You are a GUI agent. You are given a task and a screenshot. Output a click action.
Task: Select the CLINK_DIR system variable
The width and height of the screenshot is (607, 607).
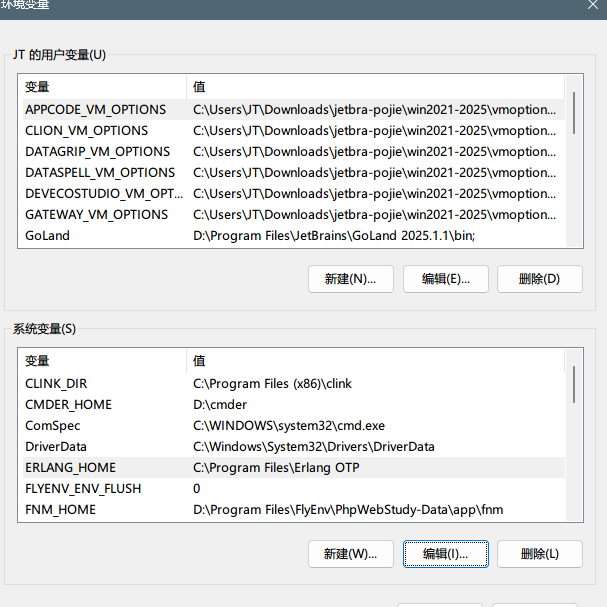pos(57,383)
